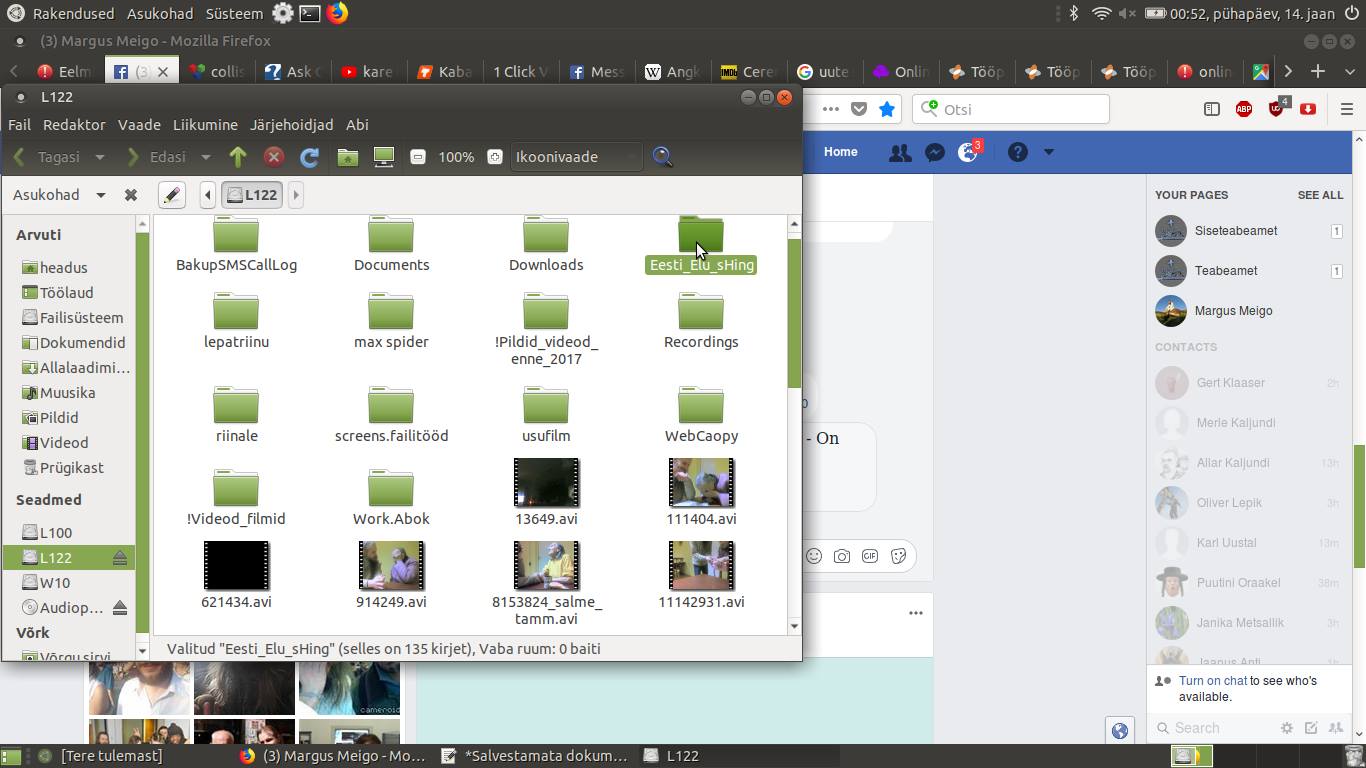Click the SEE ALL pages link

(x=1320, y=195)
